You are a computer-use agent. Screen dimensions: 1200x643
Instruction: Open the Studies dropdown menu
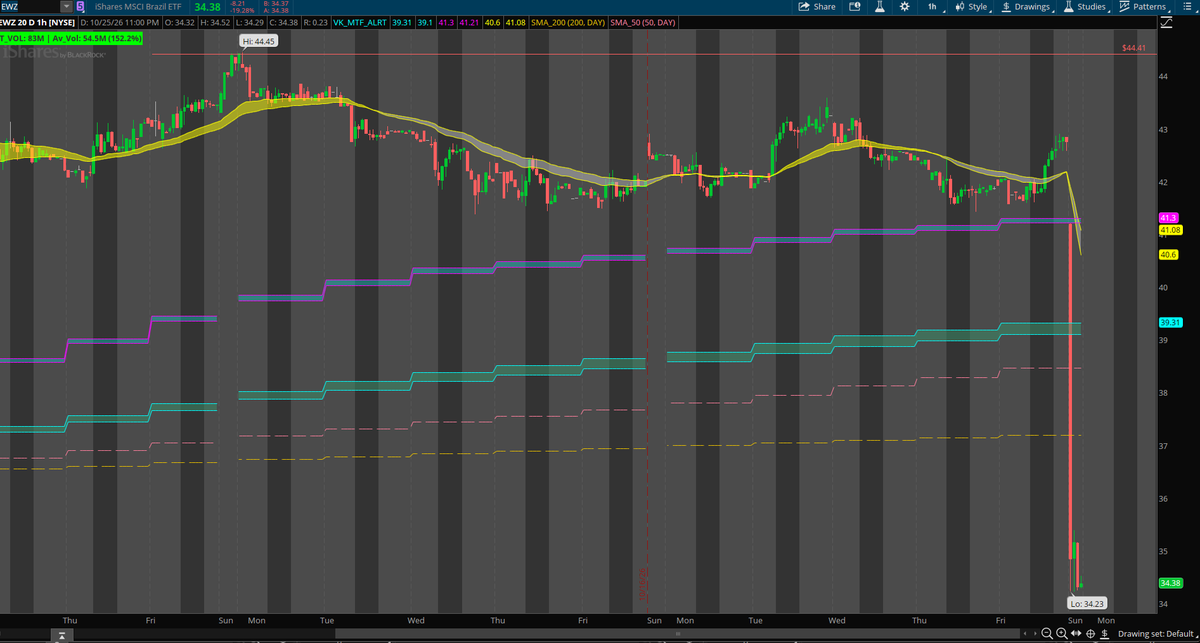(x=1086, y=7)
